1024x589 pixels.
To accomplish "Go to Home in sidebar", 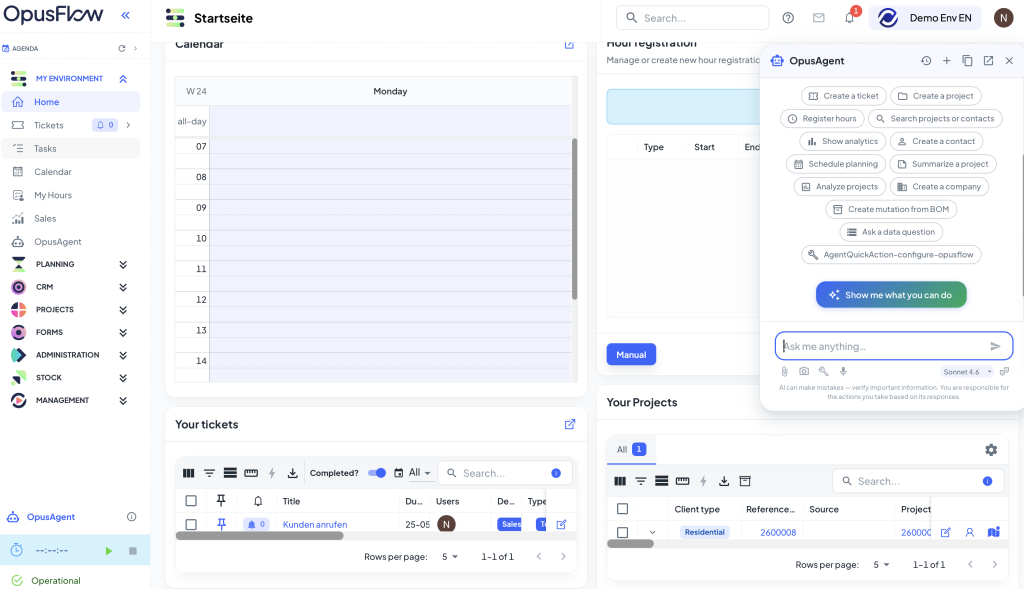I will point(71,102).
